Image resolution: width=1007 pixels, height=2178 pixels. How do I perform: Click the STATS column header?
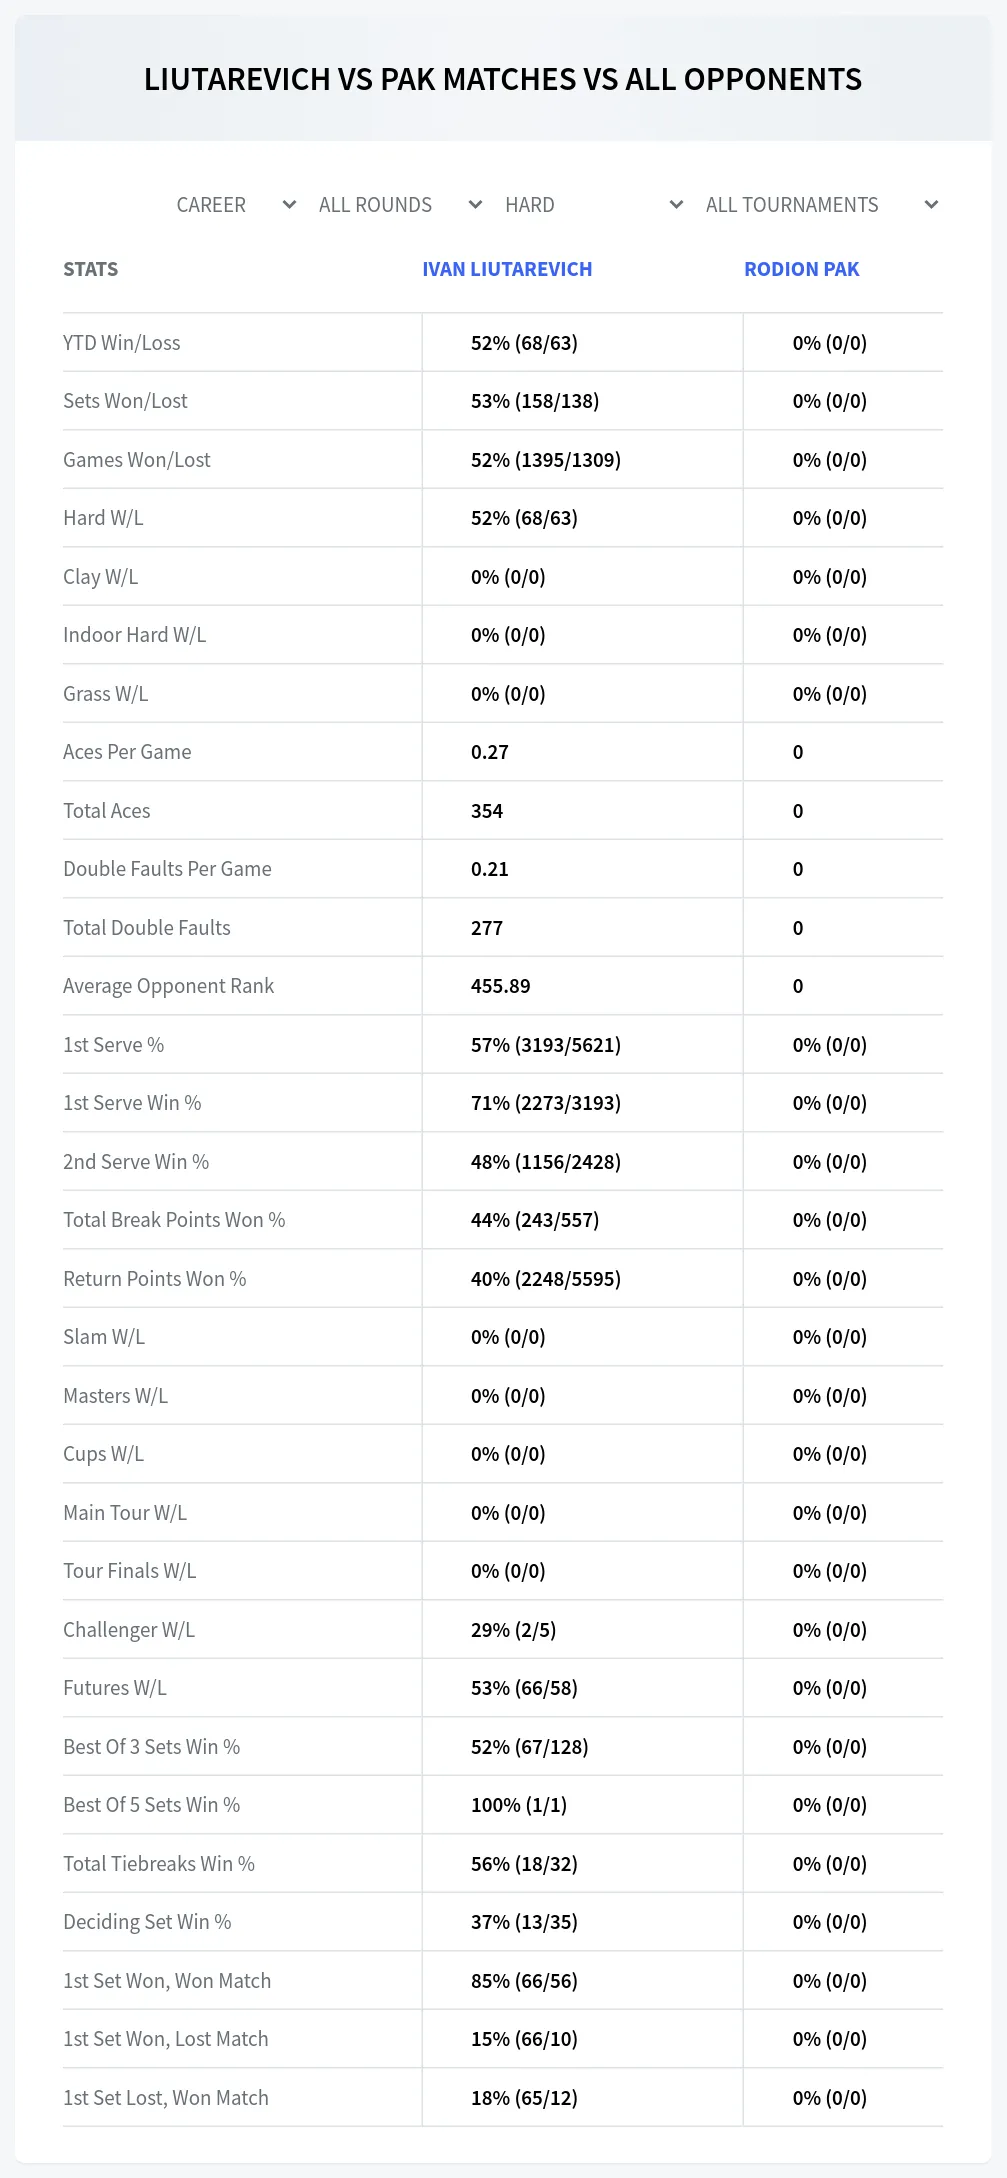coord(91,269)
